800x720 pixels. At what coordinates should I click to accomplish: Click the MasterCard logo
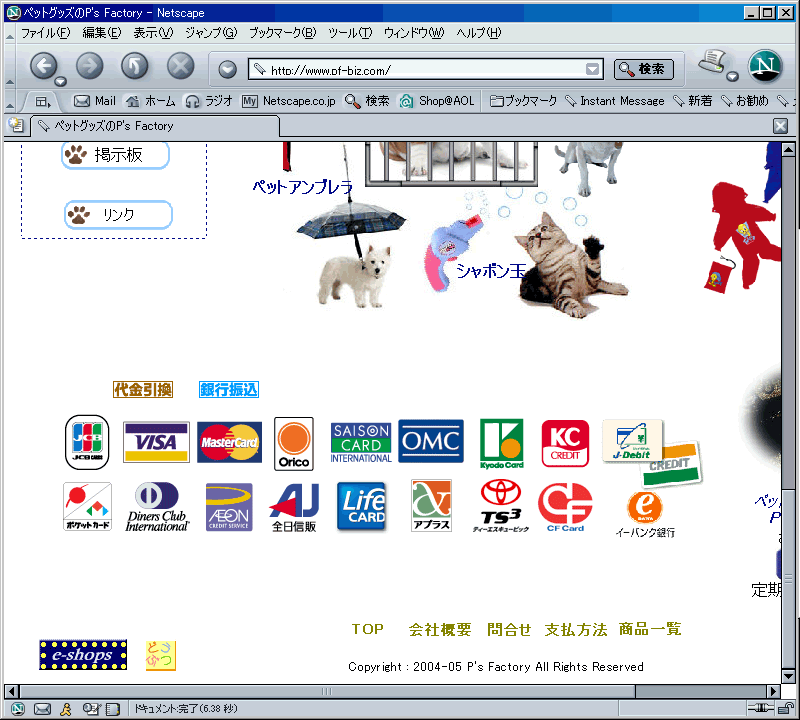coord(230,442)
